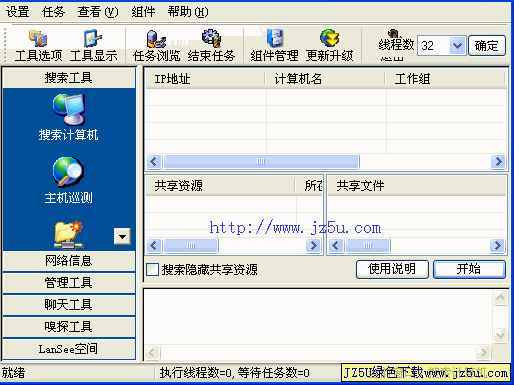
Task: Click the 工作组 column header
Action: (445, 79)
